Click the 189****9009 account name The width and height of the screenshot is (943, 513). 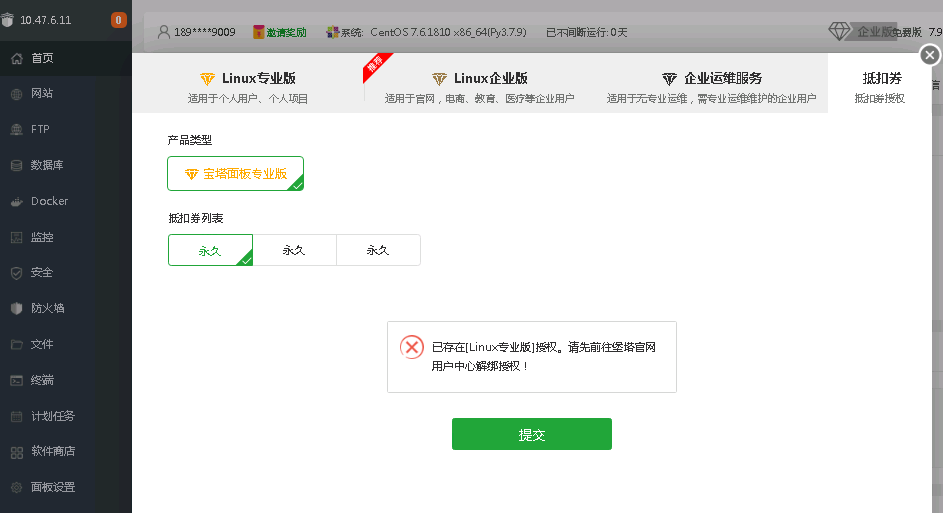[x=204, y=32]
